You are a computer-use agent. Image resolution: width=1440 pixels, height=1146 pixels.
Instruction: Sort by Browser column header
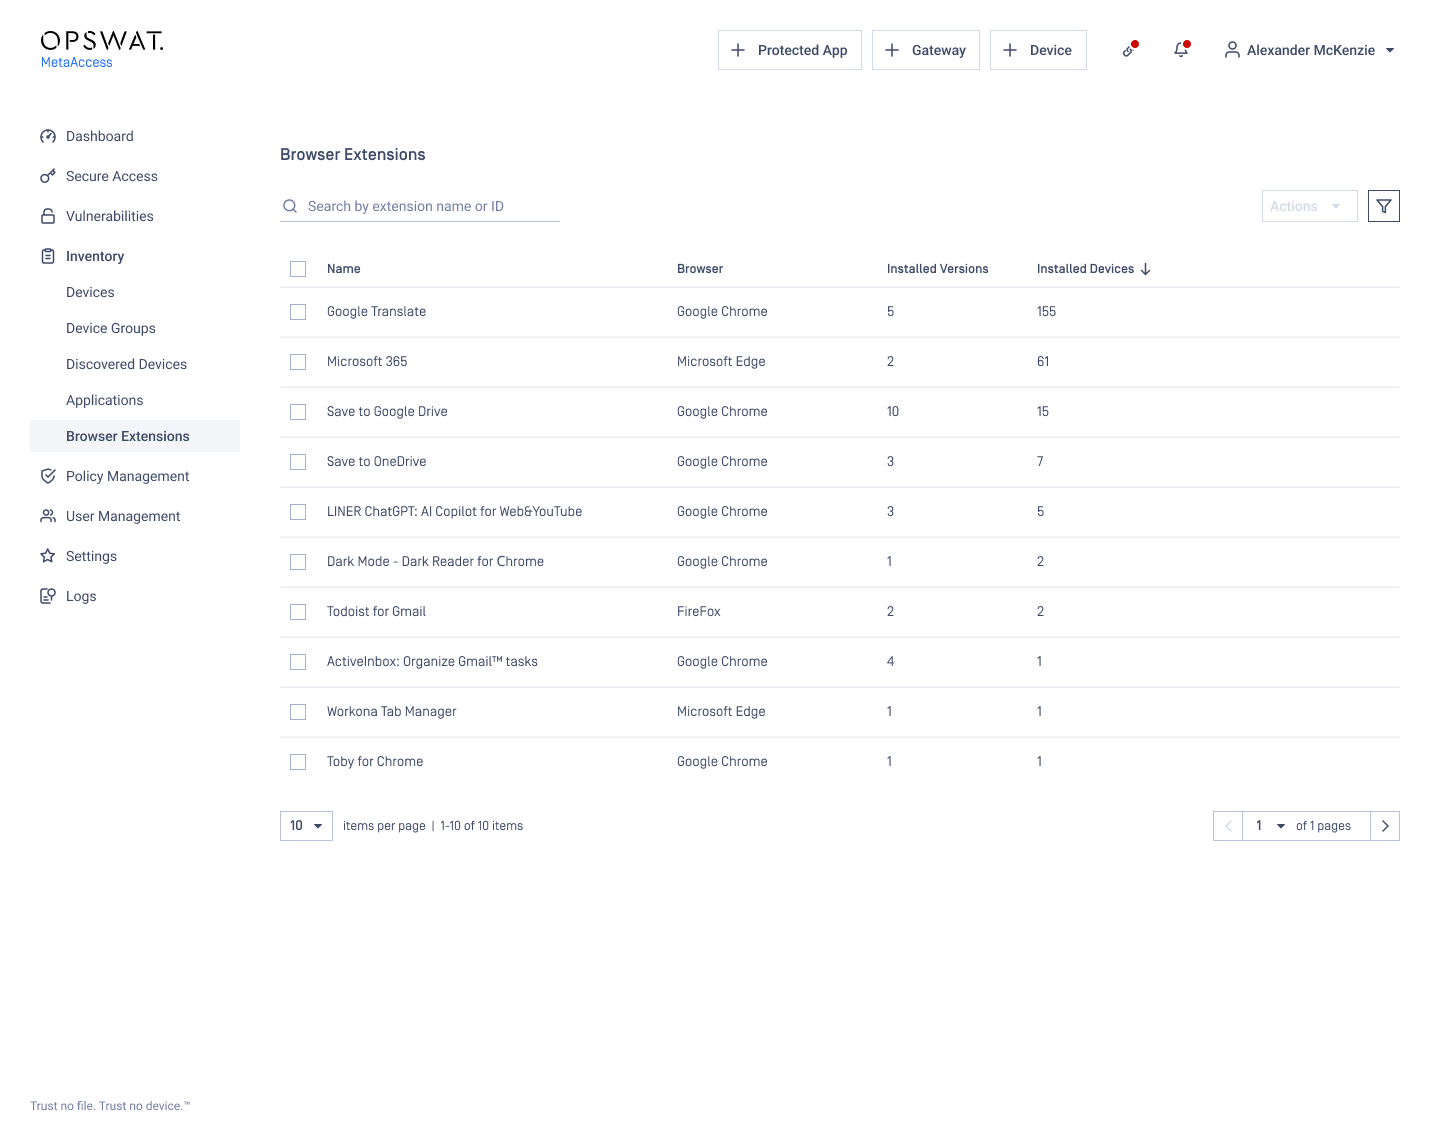pyautogui.click(x=700, y=269)
